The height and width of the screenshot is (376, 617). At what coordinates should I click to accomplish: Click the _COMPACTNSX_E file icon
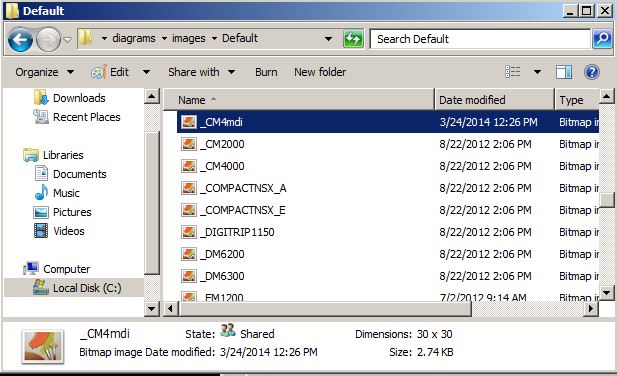coord(188,210)
